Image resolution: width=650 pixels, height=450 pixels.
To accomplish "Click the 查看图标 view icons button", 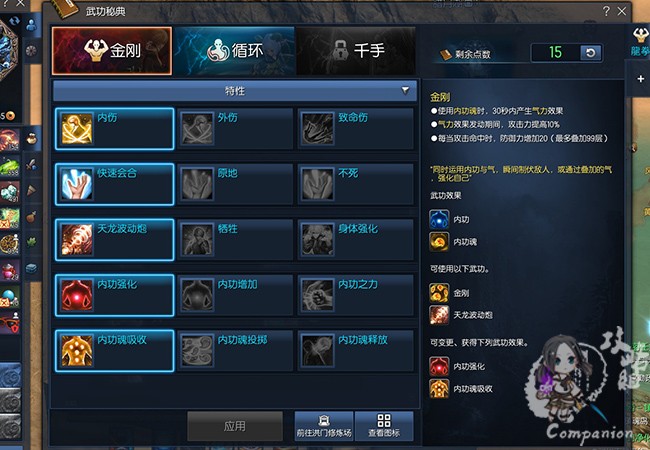I will coord(384,426).
